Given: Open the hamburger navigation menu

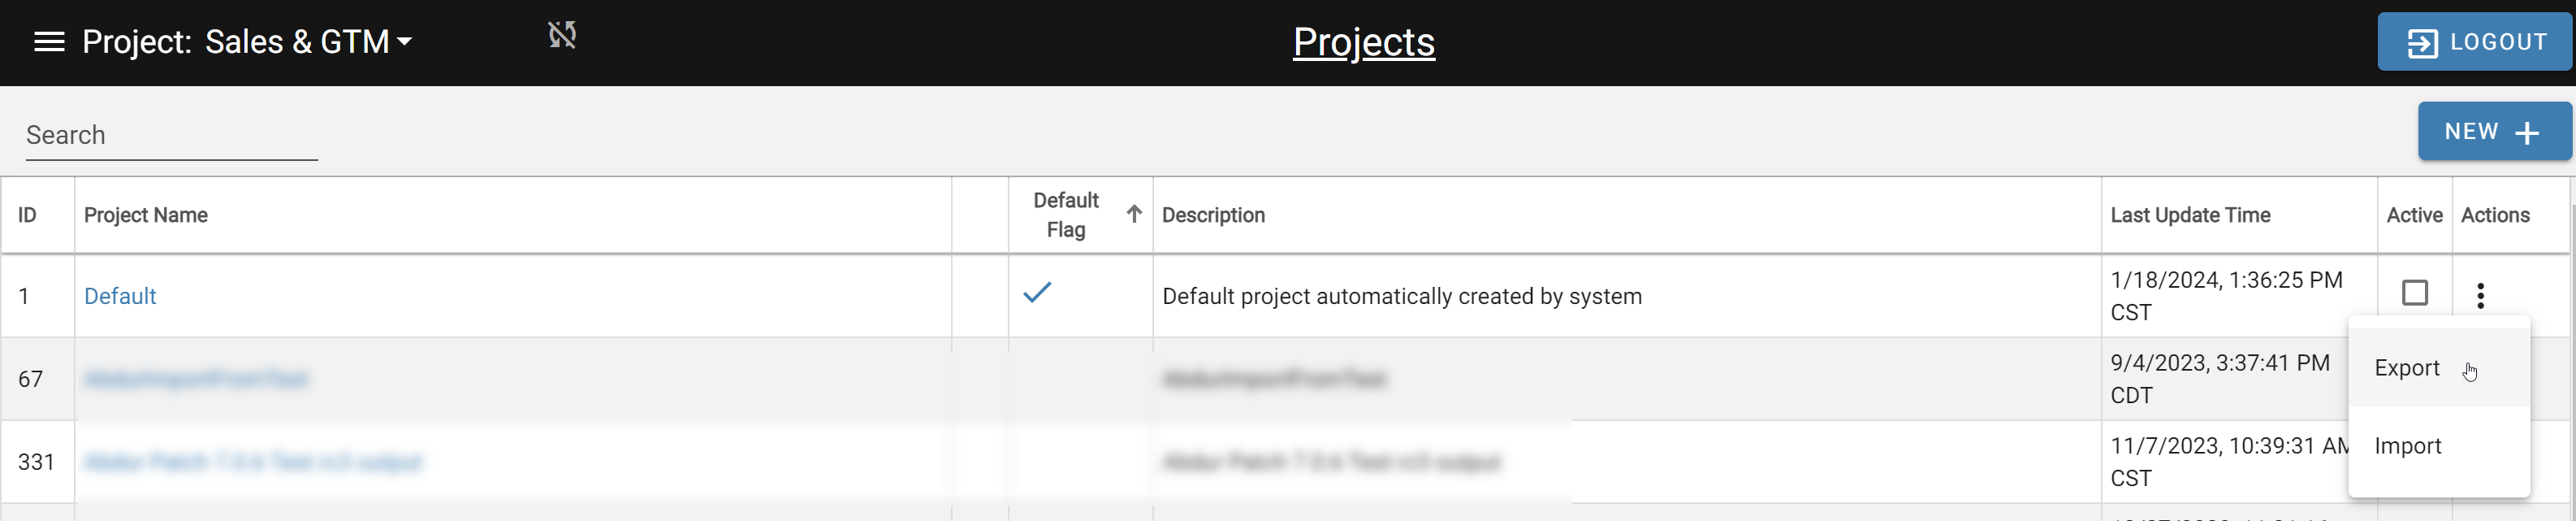Looking at the screenshot, I should [49, 42].
